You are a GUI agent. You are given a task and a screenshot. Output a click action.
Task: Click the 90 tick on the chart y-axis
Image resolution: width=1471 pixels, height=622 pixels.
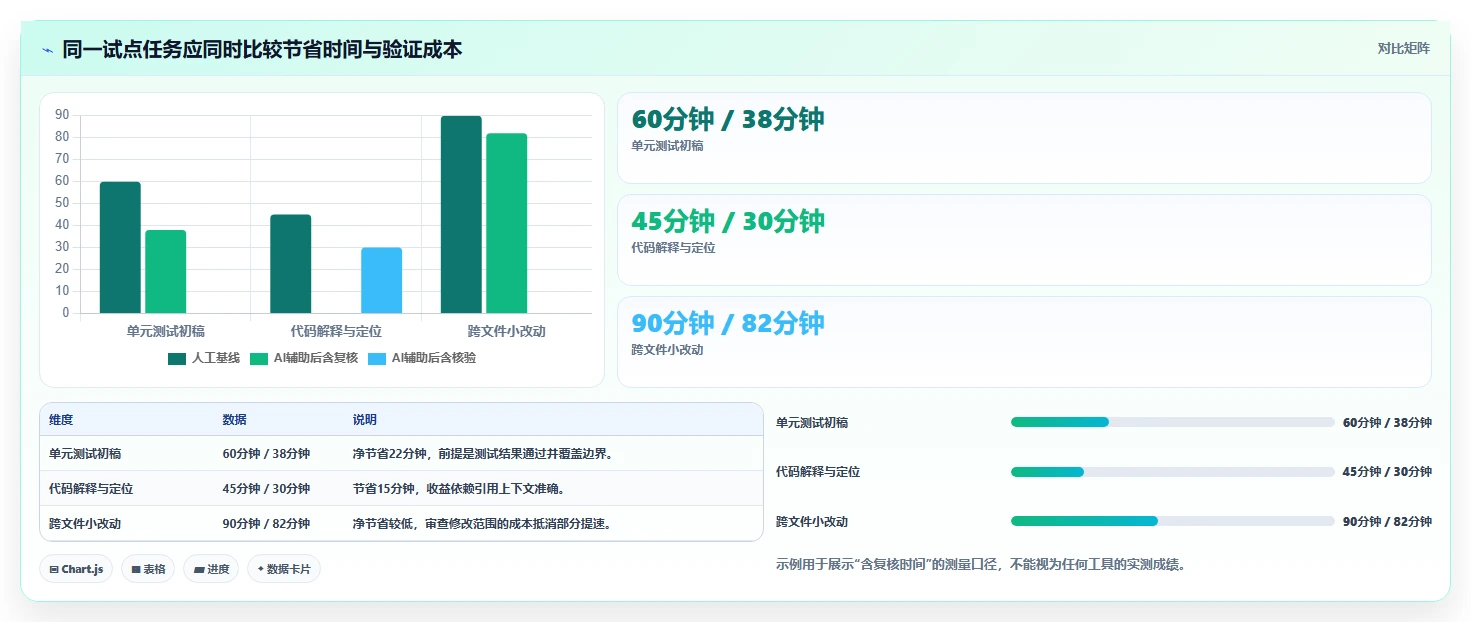point(62,115)
